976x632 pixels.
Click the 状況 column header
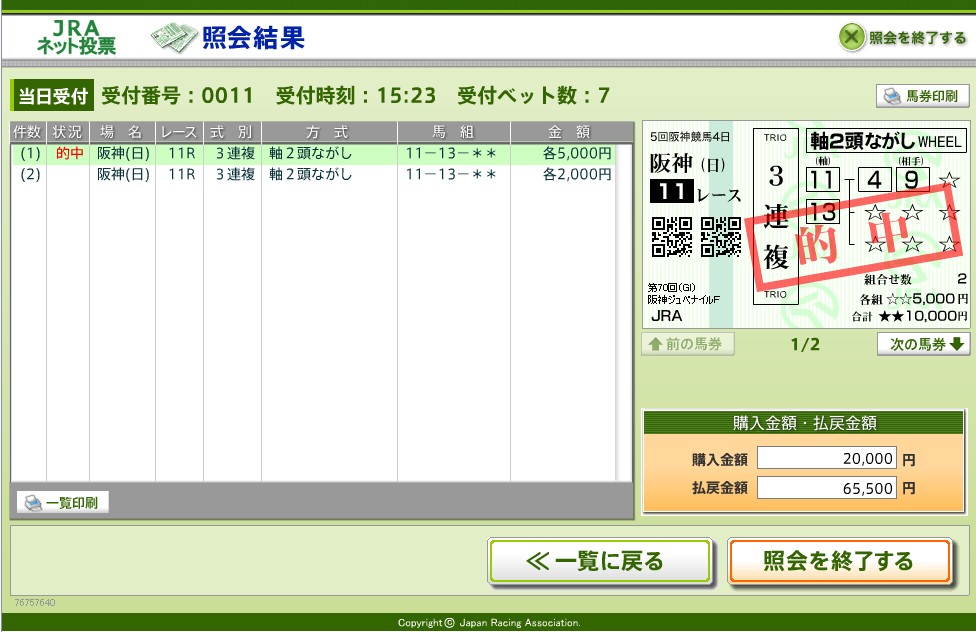click(68, 132)
